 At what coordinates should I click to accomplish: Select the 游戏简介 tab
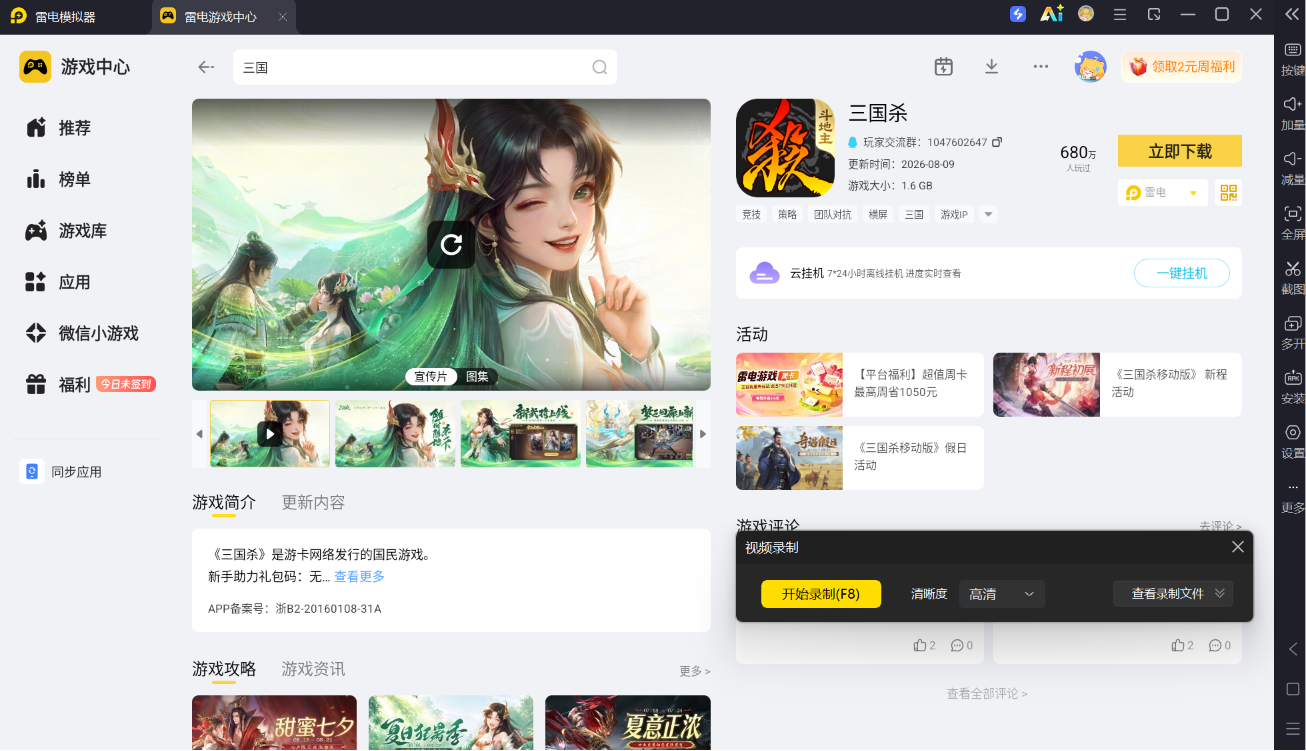(x=224, y=502)
